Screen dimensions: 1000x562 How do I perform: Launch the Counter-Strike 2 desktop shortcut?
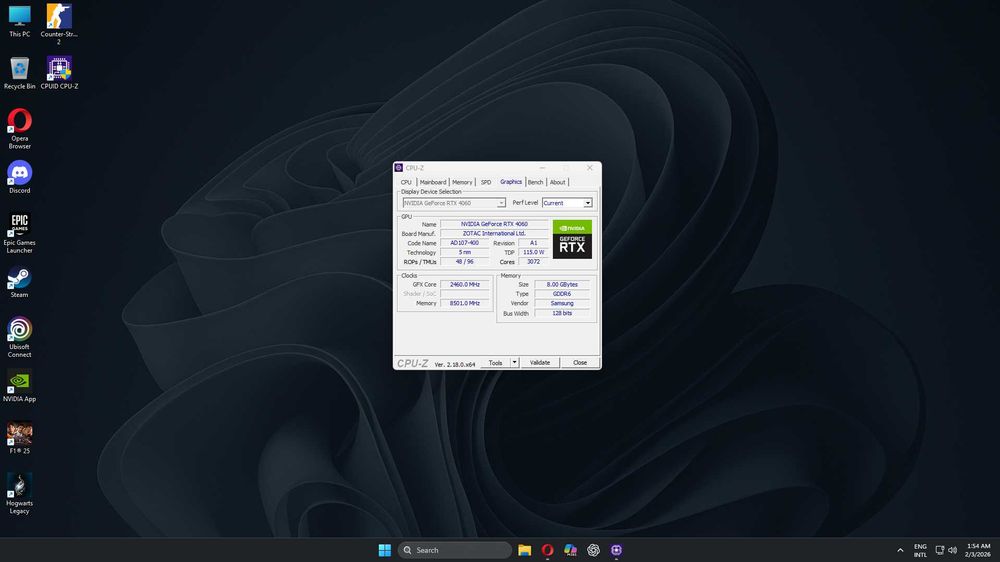[59, 24]
